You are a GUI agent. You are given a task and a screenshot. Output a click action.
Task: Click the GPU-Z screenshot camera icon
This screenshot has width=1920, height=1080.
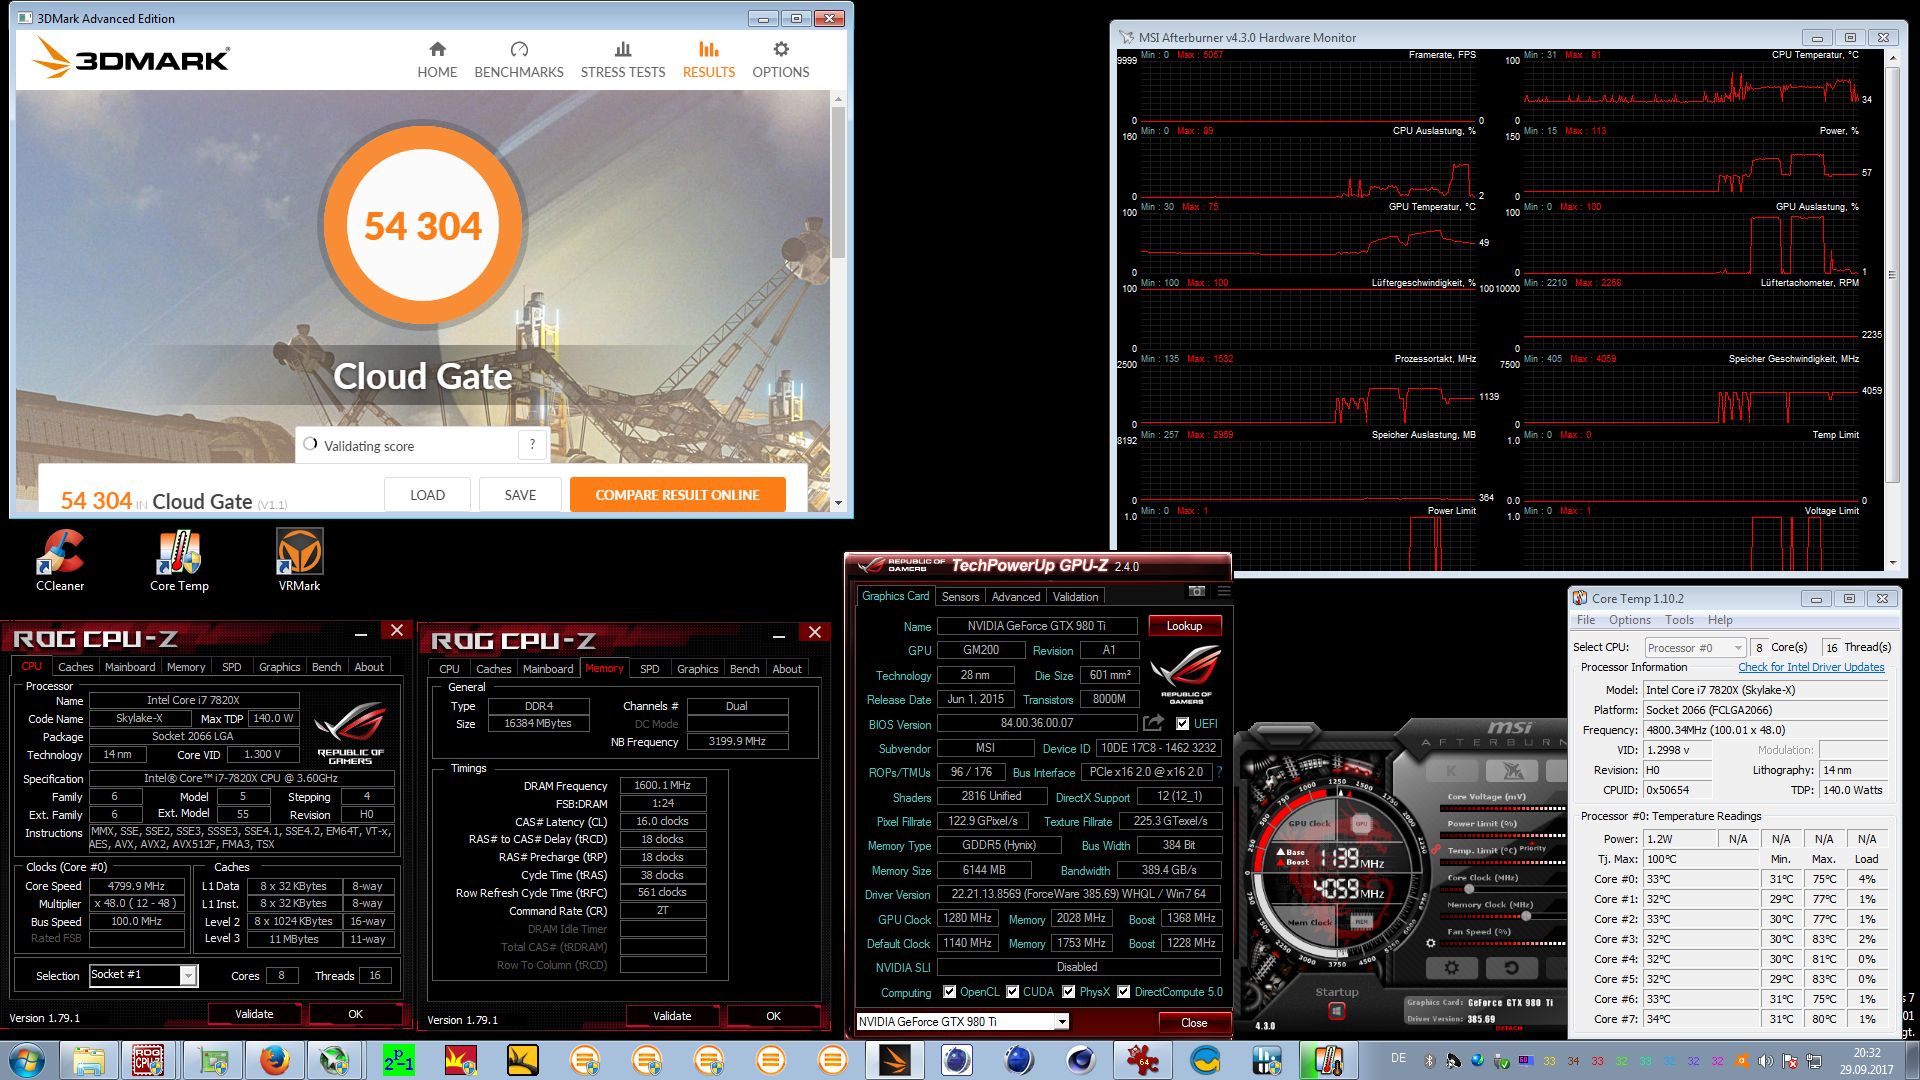pos(1197,591)
